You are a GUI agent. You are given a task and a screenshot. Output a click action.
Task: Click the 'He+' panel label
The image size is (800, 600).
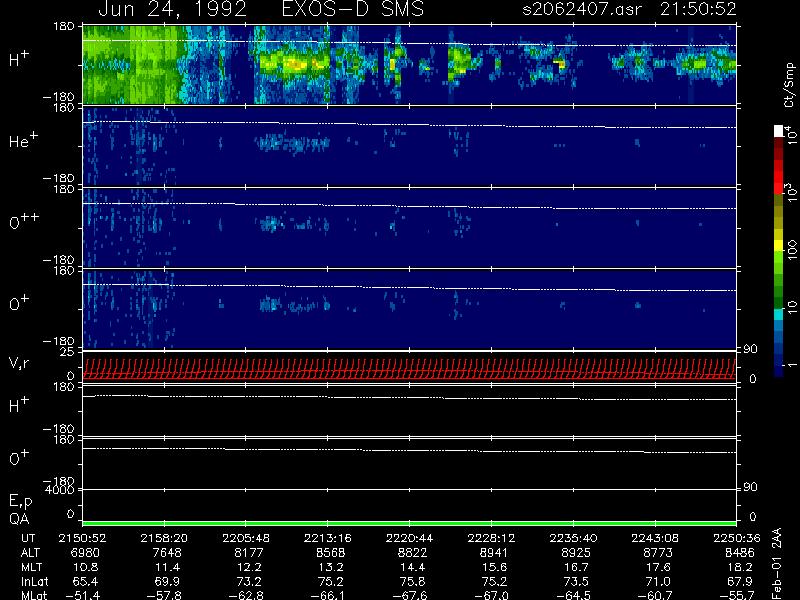pos(23,140)
